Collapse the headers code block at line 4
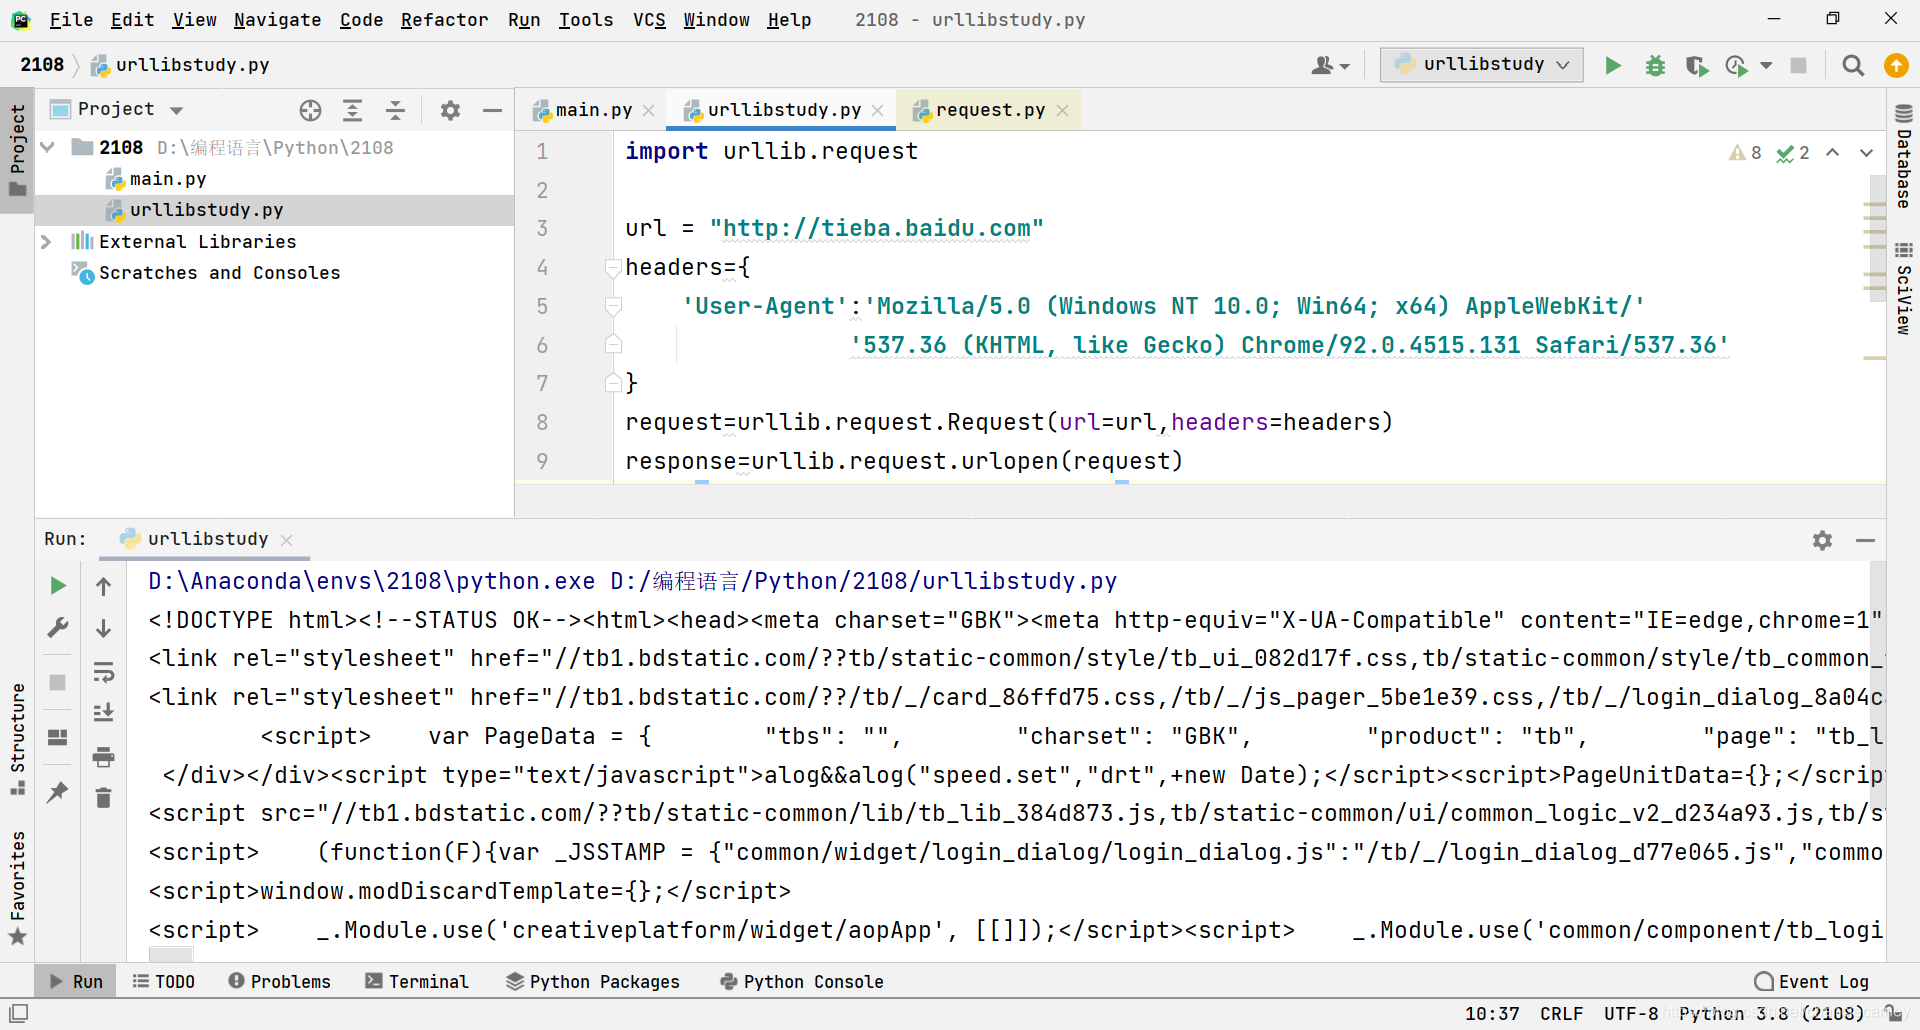 pos(613,267)
